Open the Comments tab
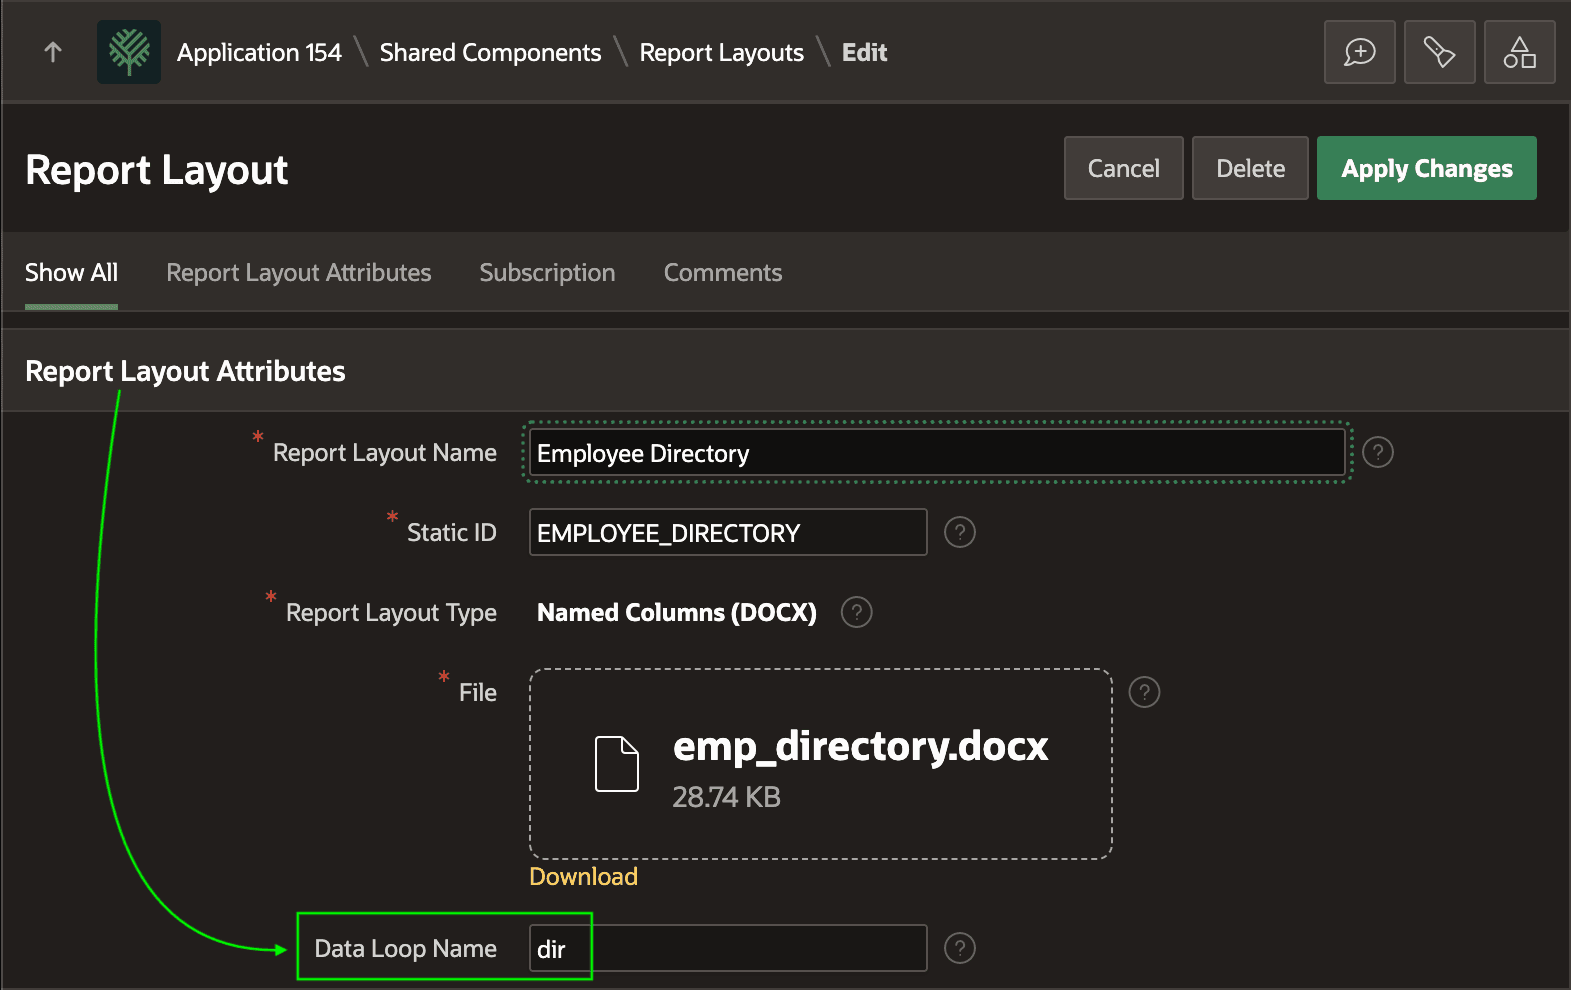1571x990 pixels. (723, 273)
